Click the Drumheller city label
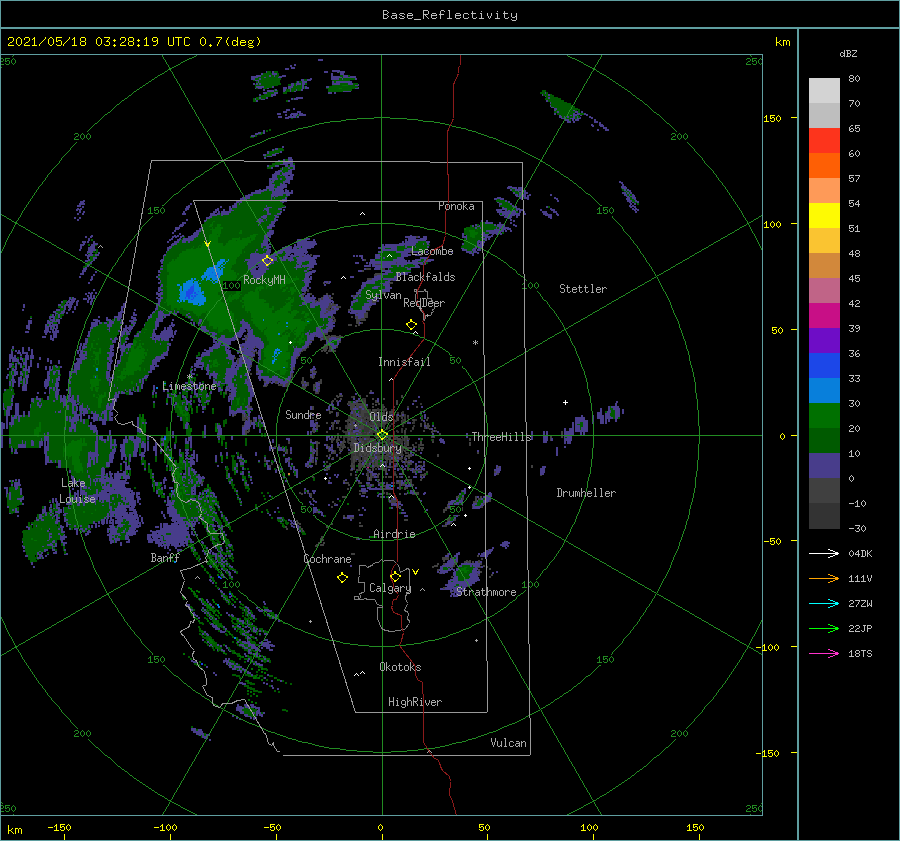Screen dimensions: 900x841 point(586,493)
